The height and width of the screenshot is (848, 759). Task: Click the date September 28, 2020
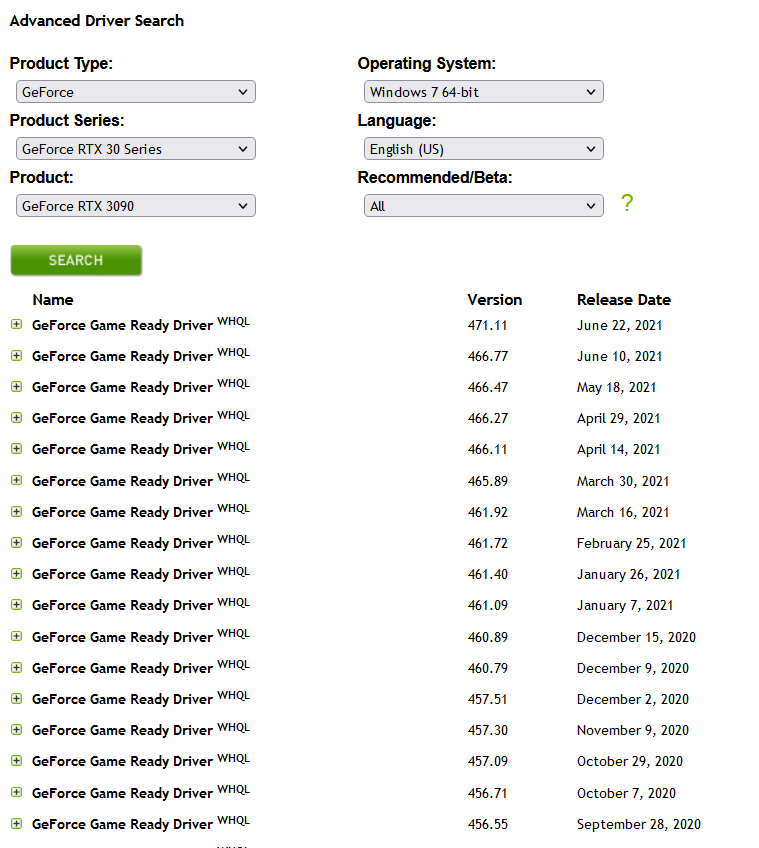(x=638, y=824)
